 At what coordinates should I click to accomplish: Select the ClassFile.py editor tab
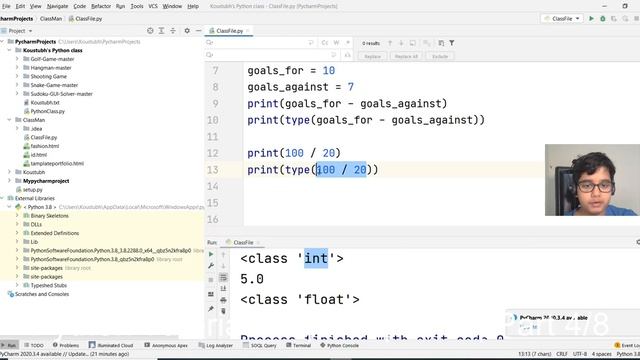(229, 31)
